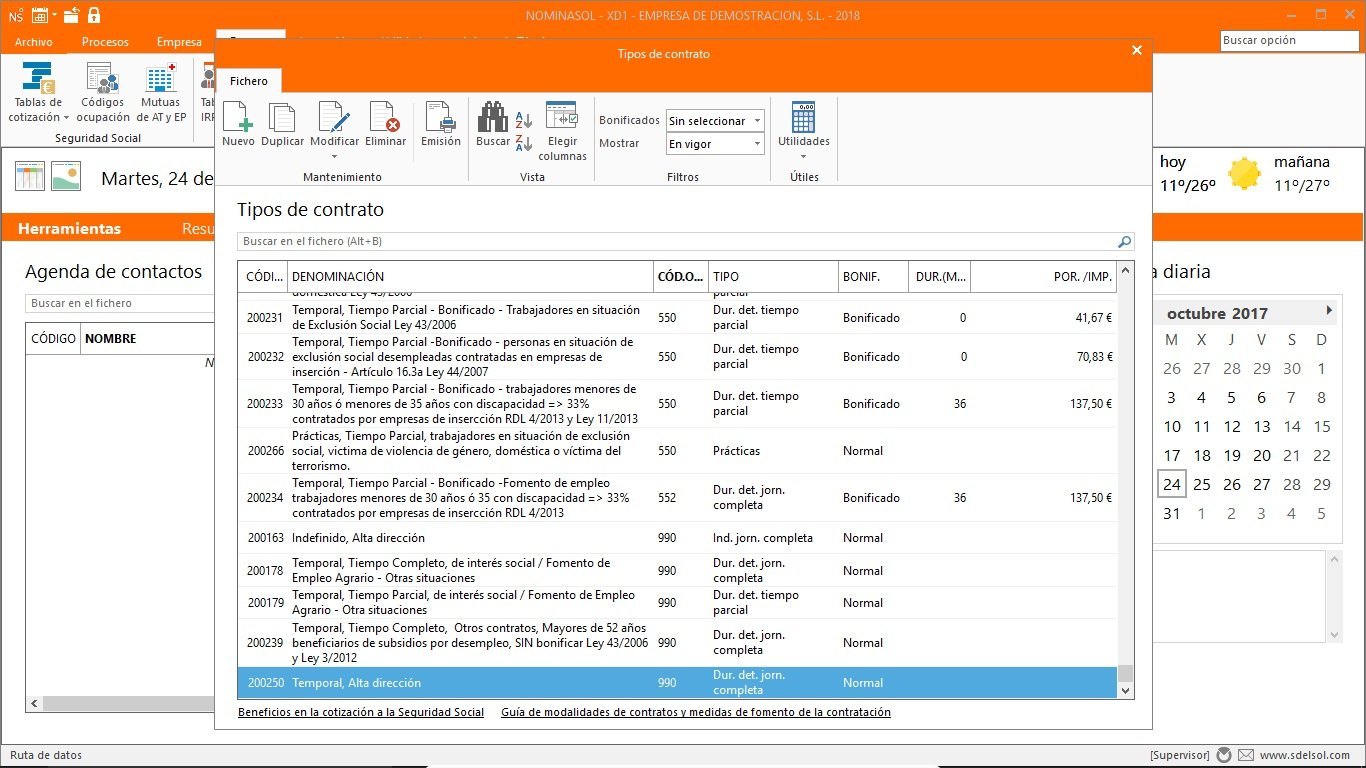Click the Buscar opción field
1366x768 pixels.
[x=1288, y=41]
